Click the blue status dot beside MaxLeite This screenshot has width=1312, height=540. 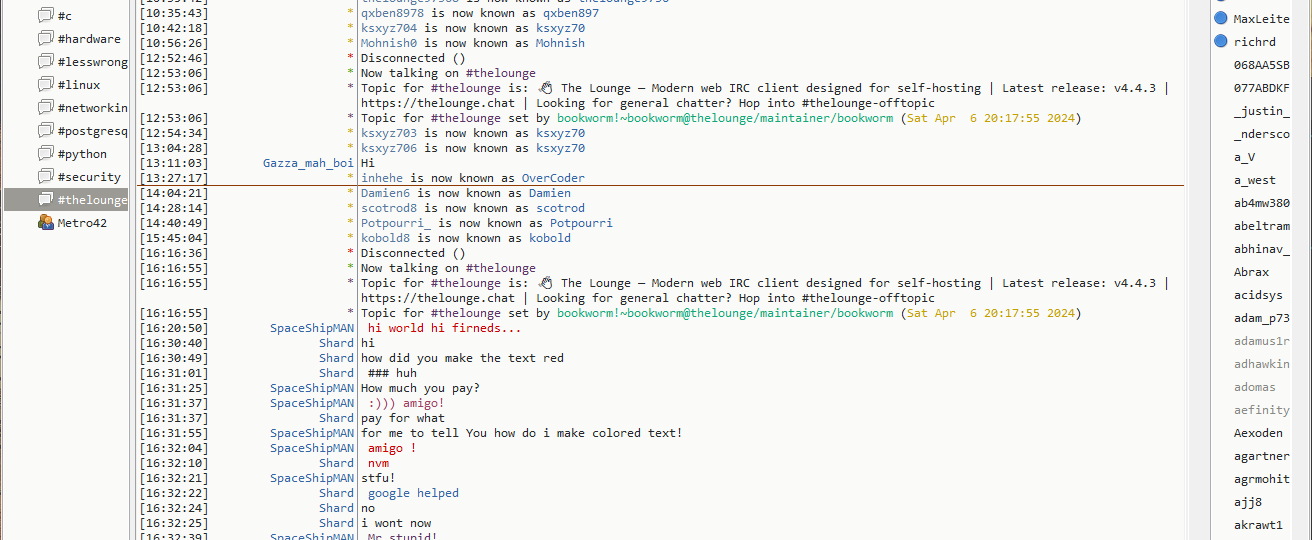(1220, 18)
